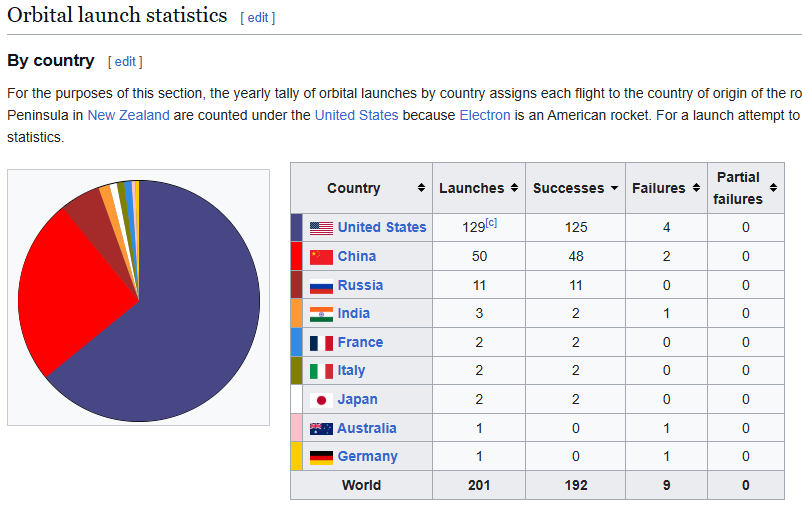Click the United States flag icon
The image size is (802, 518).
[321, 228]
